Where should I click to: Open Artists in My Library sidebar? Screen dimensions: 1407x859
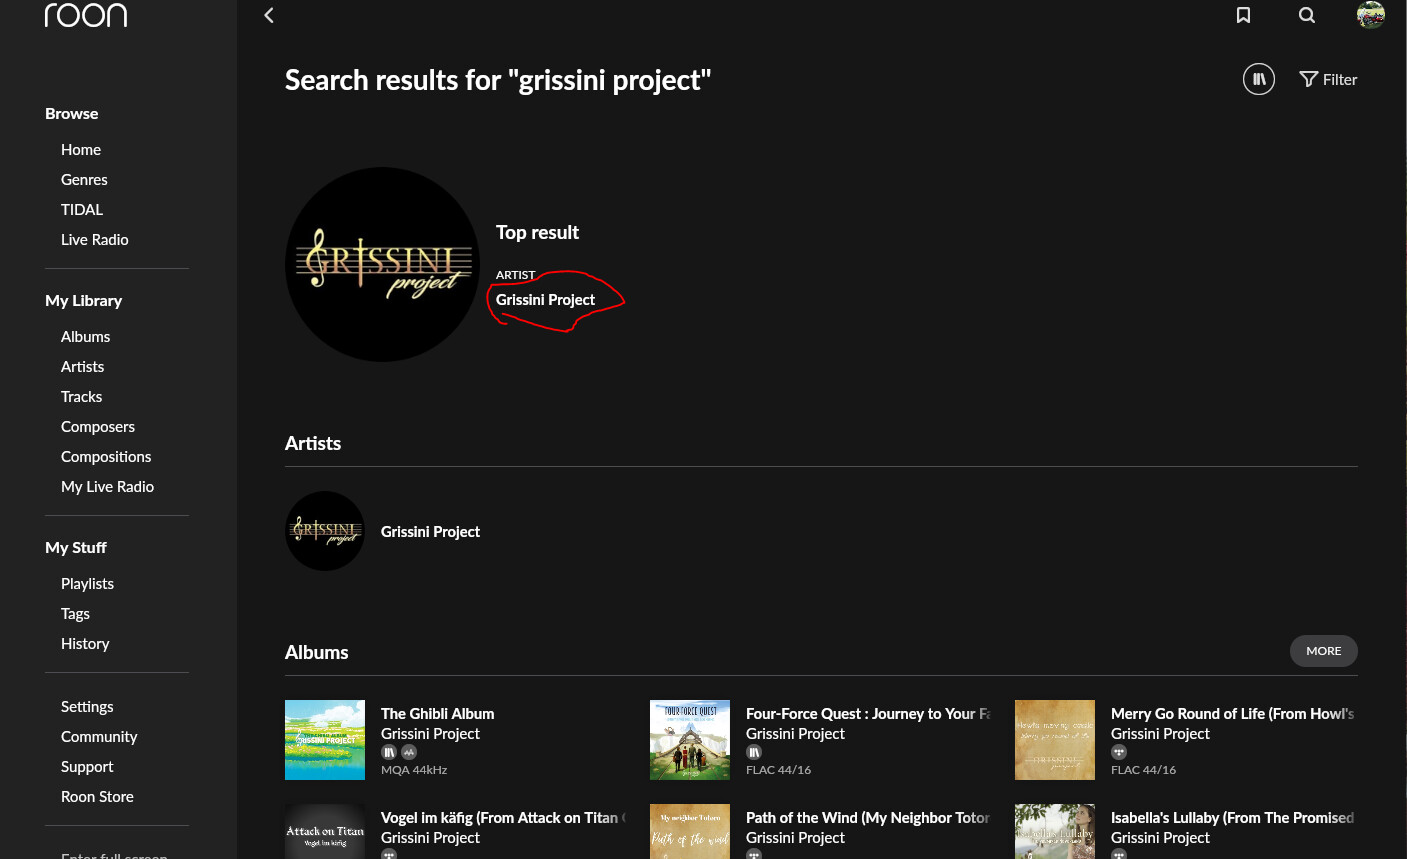pyautogui.click(x=83, y=367)
